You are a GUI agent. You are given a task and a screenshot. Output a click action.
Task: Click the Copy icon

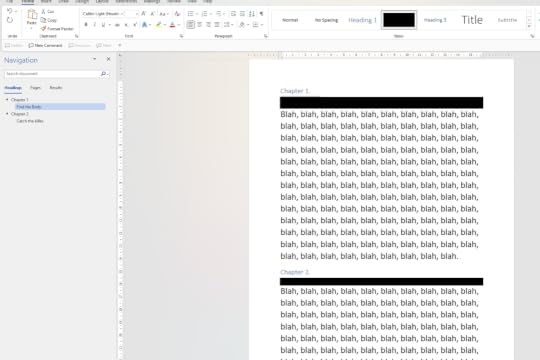point(43,20)
